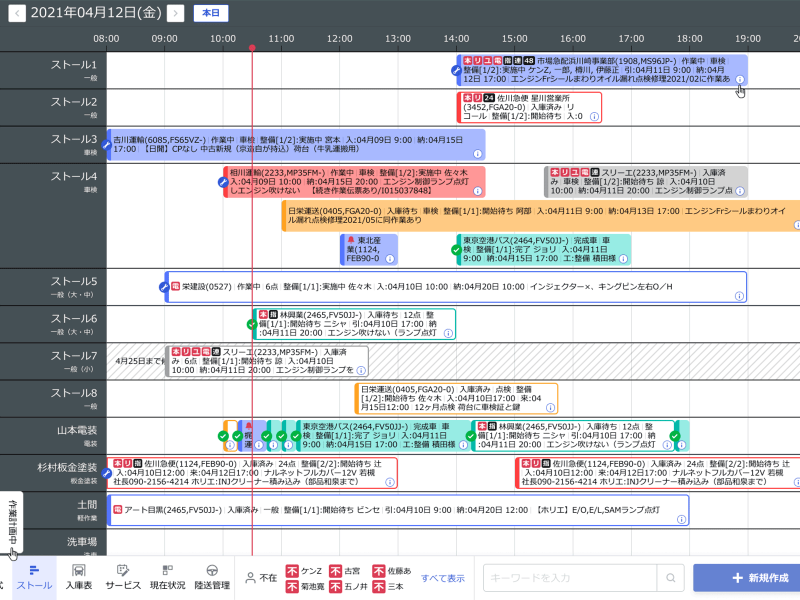Open info icon on 吉川運輸 job card
The width and height of the screenshot is (800, 600).
pos(476,154)
